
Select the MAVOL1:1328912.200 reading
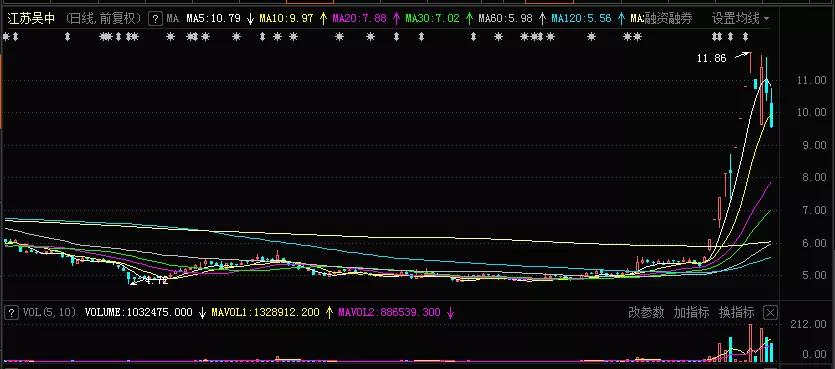[x=265, y=313]
